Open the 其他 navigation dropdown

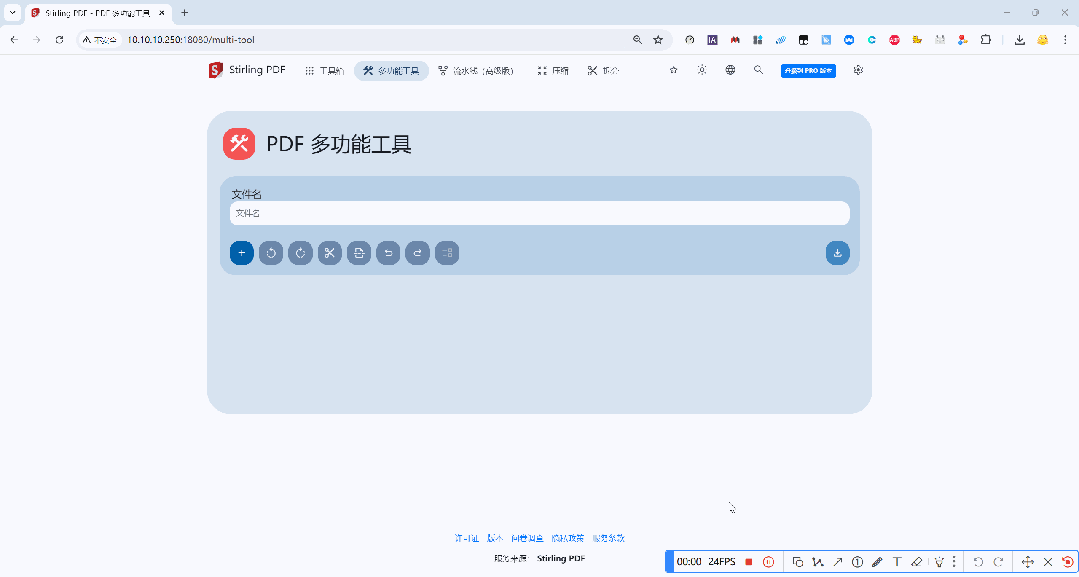pyautogui.click(x=602, y=70)
